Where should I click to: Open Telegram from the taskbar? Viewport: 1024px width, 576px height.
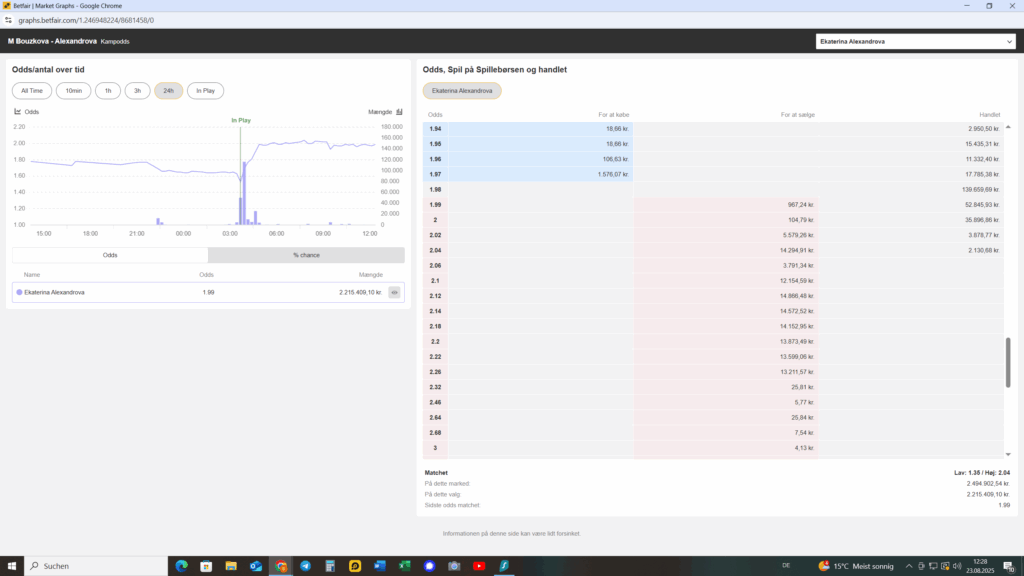coord(305,565)
